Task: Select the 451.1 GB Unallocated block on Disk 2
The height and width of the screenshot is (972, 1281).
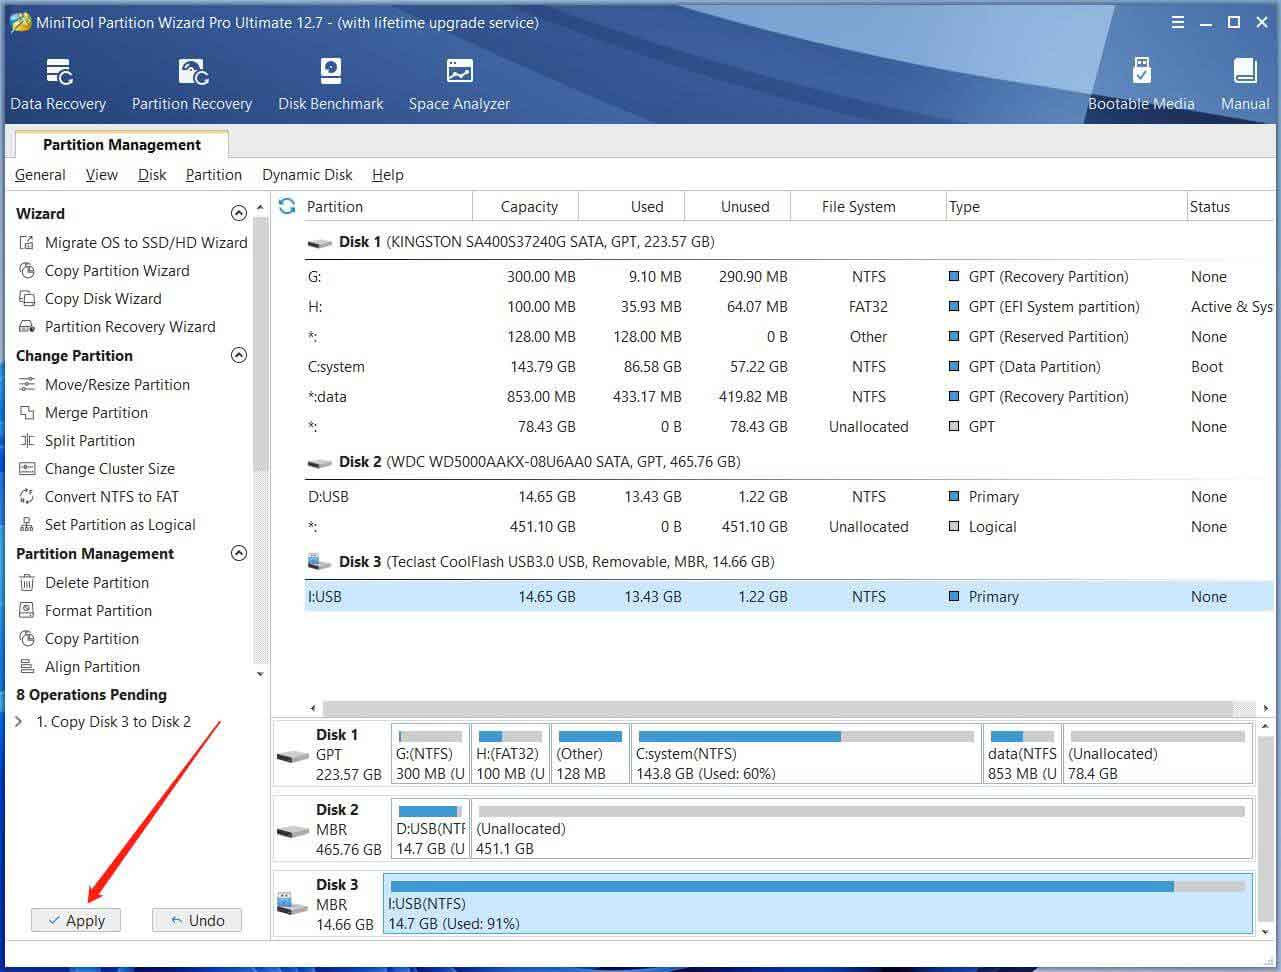Action: pyautogui.click(x=861, y=829)
